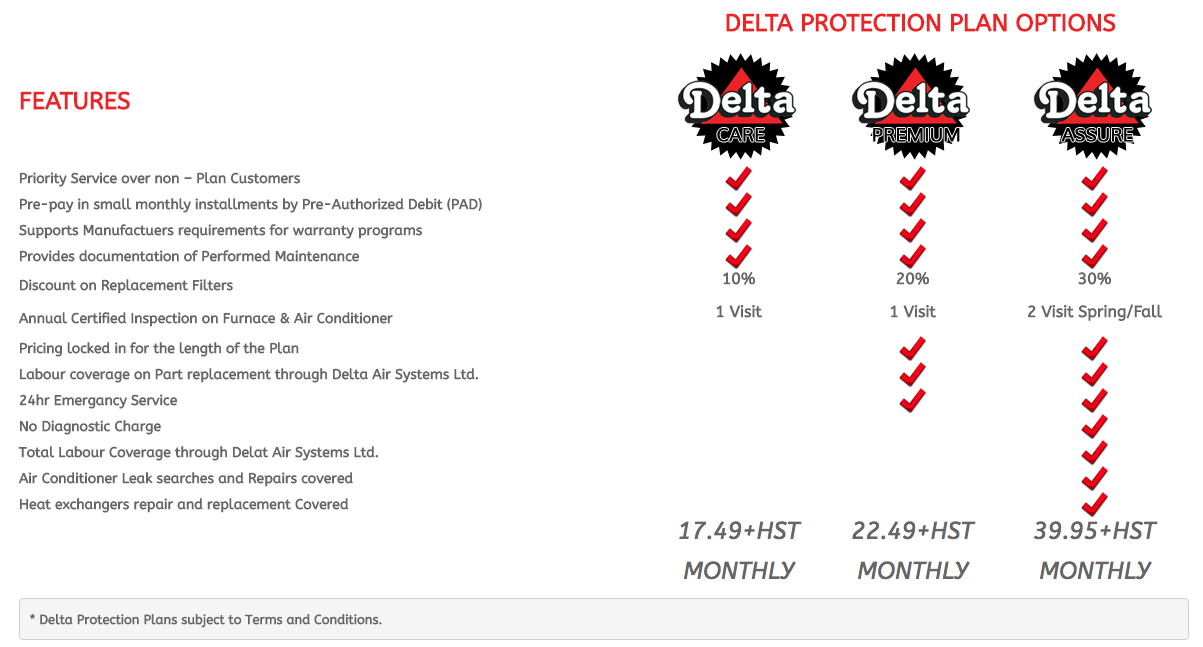Click Performed Maintenance checkmark under Delta Care
Image resolution: width=1203 pixels, height=647 pixels.
(x=738, y=256)
